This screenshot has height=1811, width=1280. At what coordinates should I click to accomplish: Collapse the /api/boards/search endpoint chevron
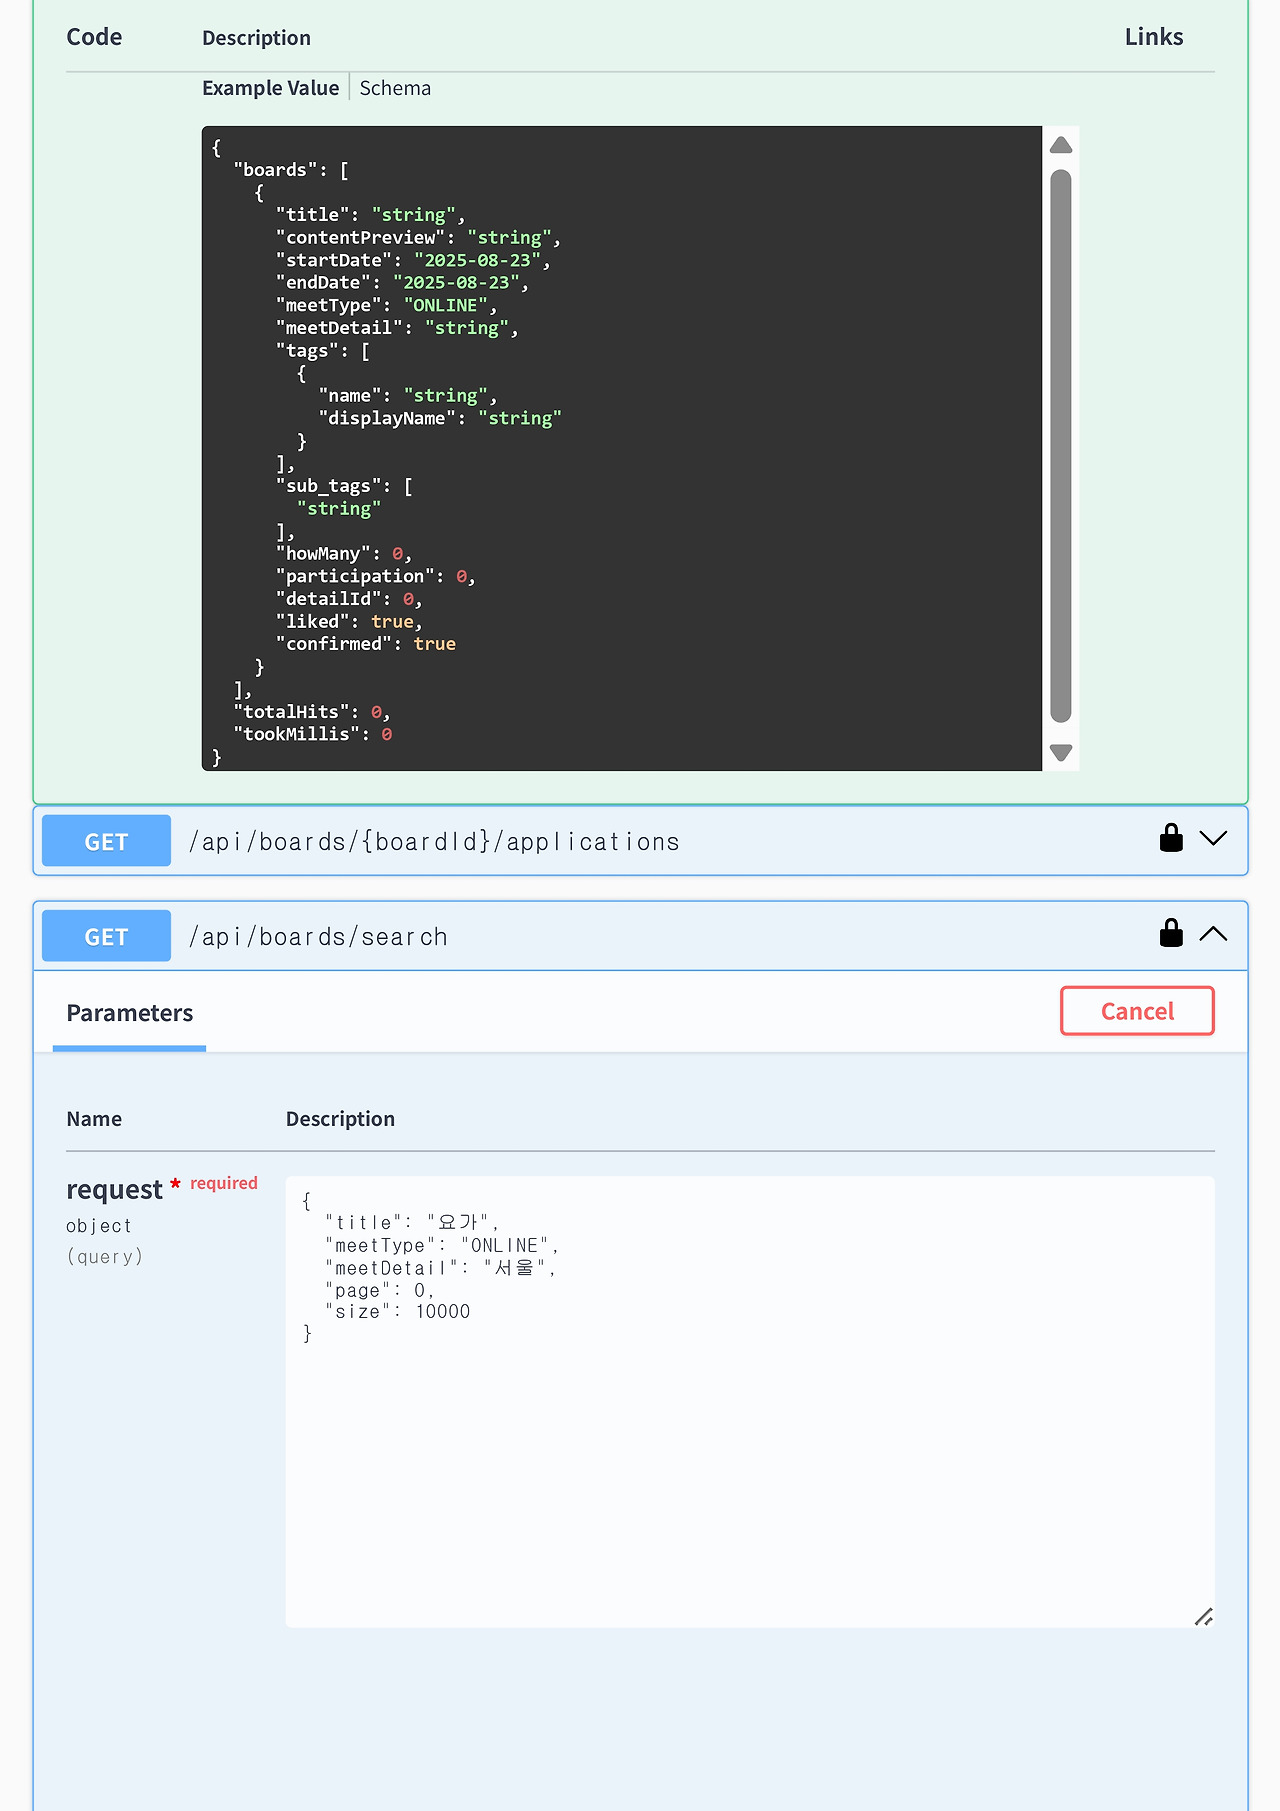click(1213, 934)
